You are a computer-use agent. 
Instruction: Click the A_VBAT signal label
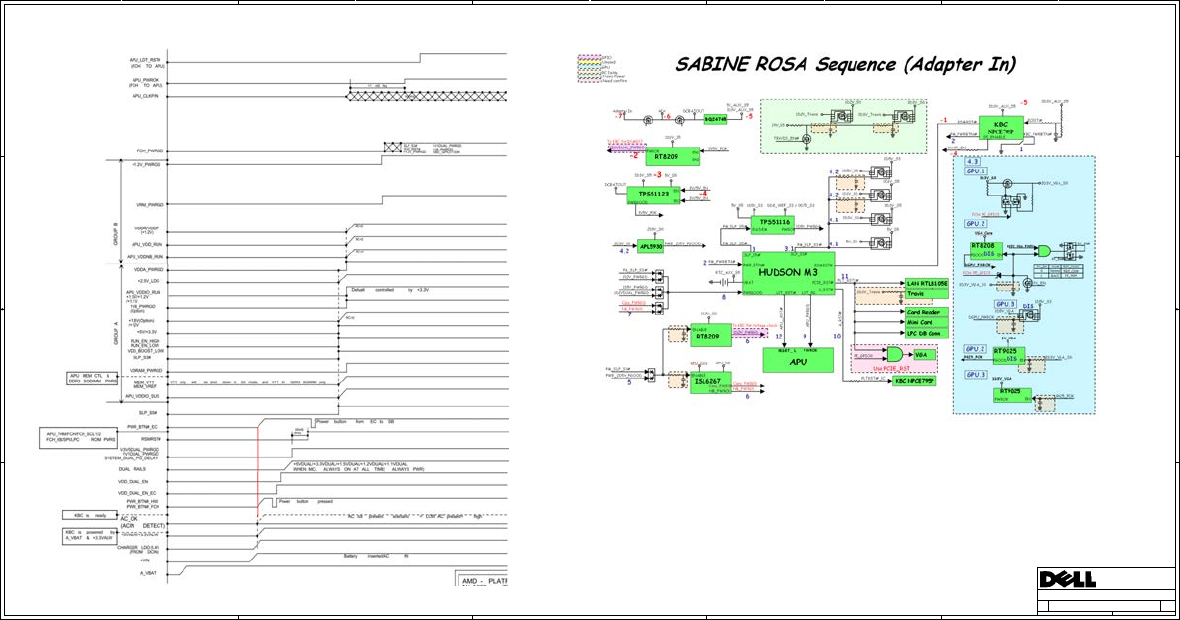tap(149, 573)
